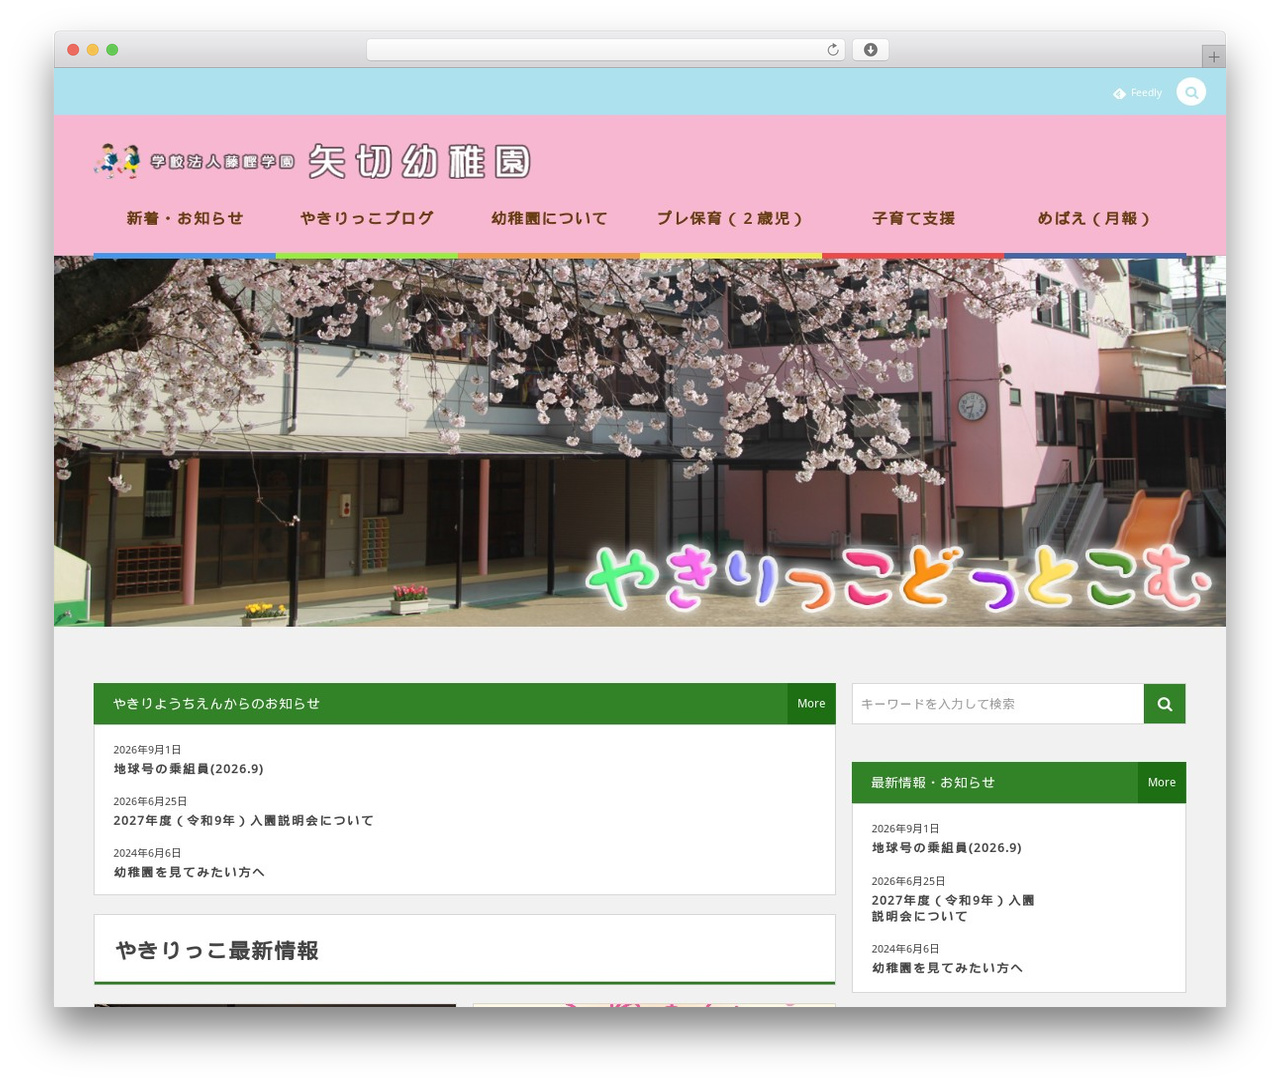Click the やきりっこ最新情報 heading
1280x1084 pixels.
tap(217, 950)
